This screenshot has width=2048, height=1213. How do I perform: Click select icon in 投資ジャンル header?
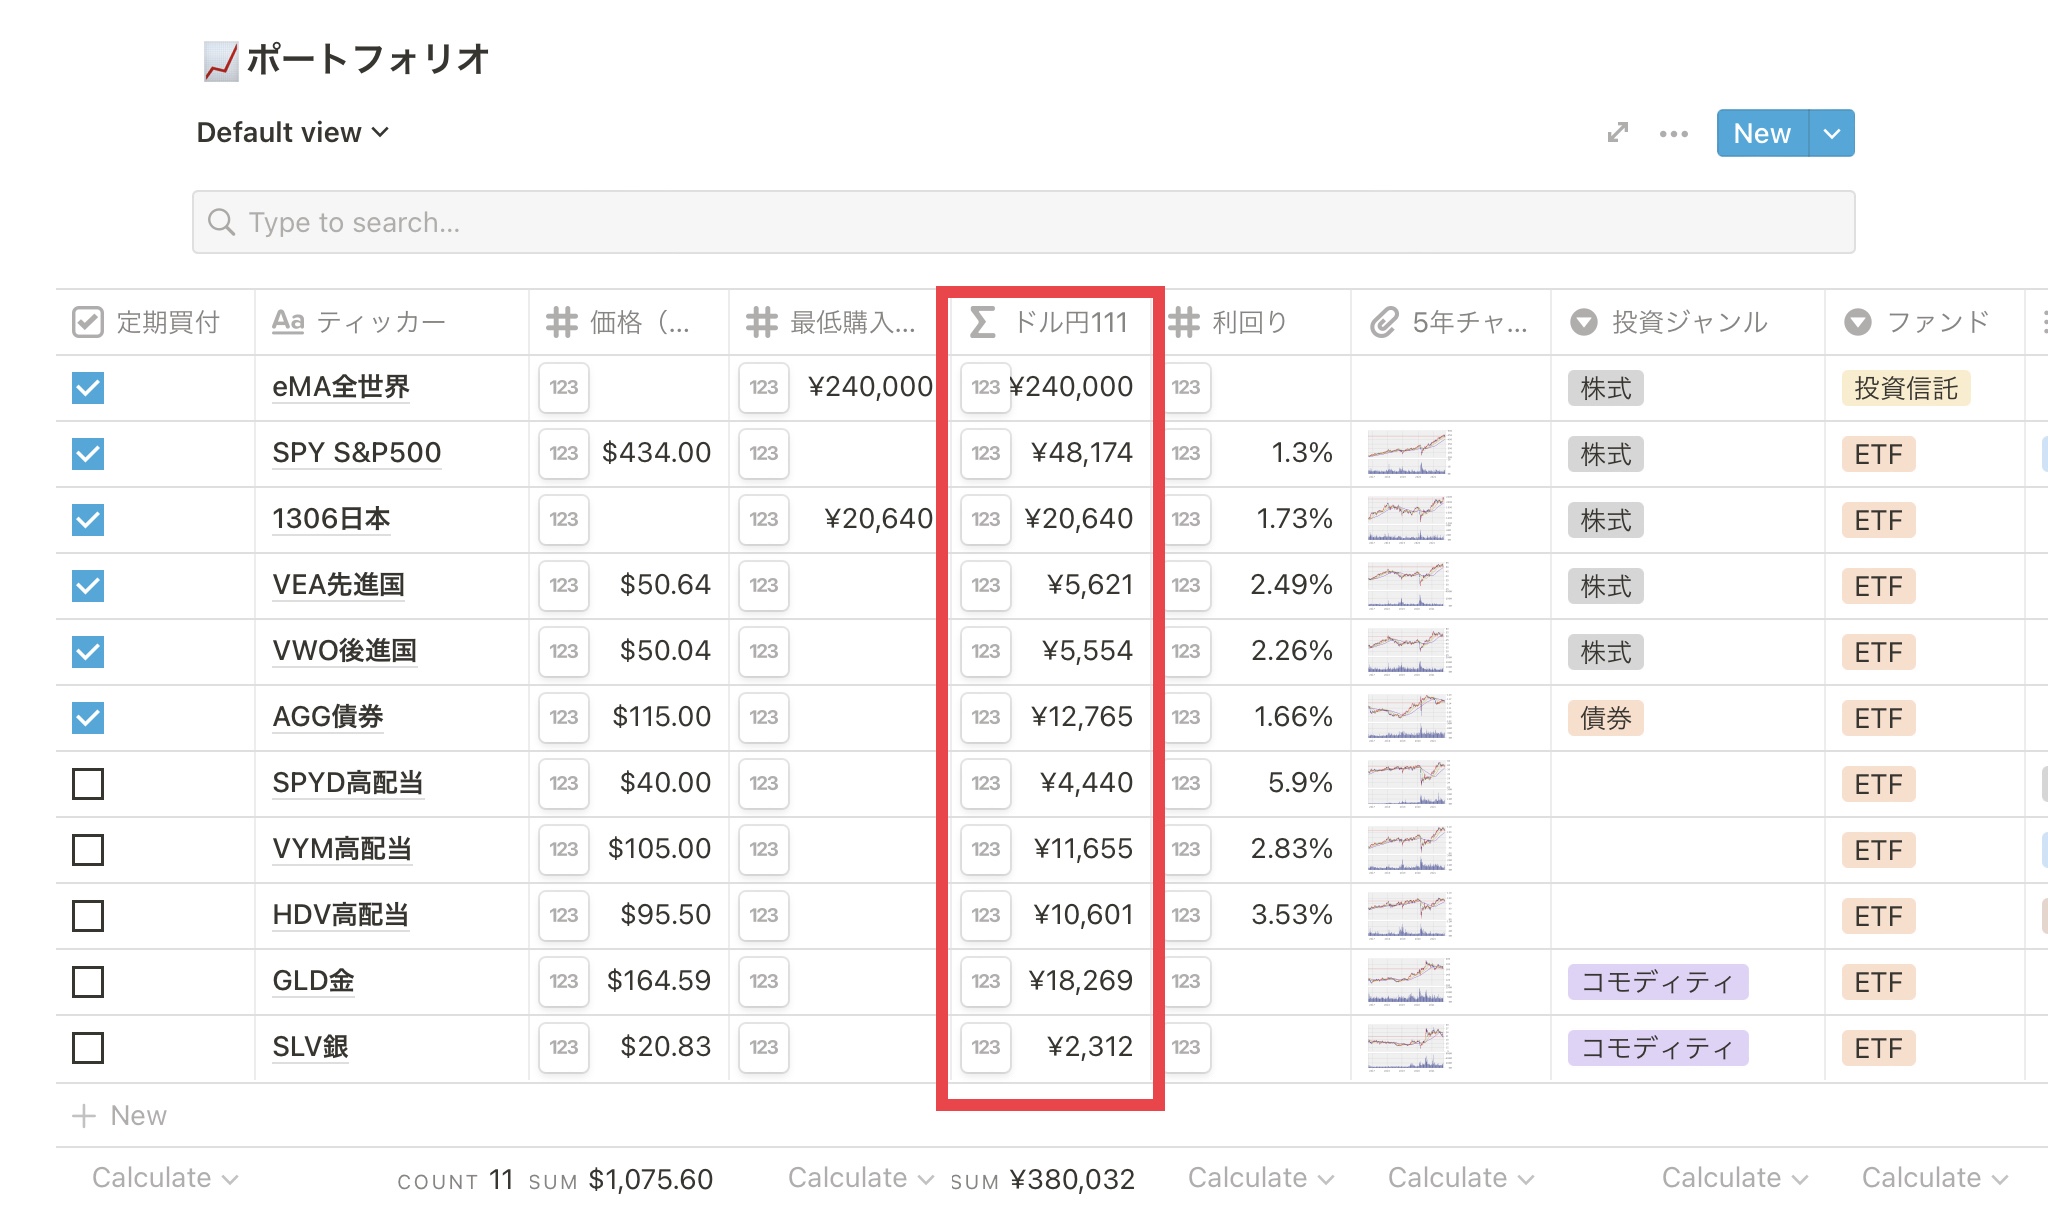1584,322
